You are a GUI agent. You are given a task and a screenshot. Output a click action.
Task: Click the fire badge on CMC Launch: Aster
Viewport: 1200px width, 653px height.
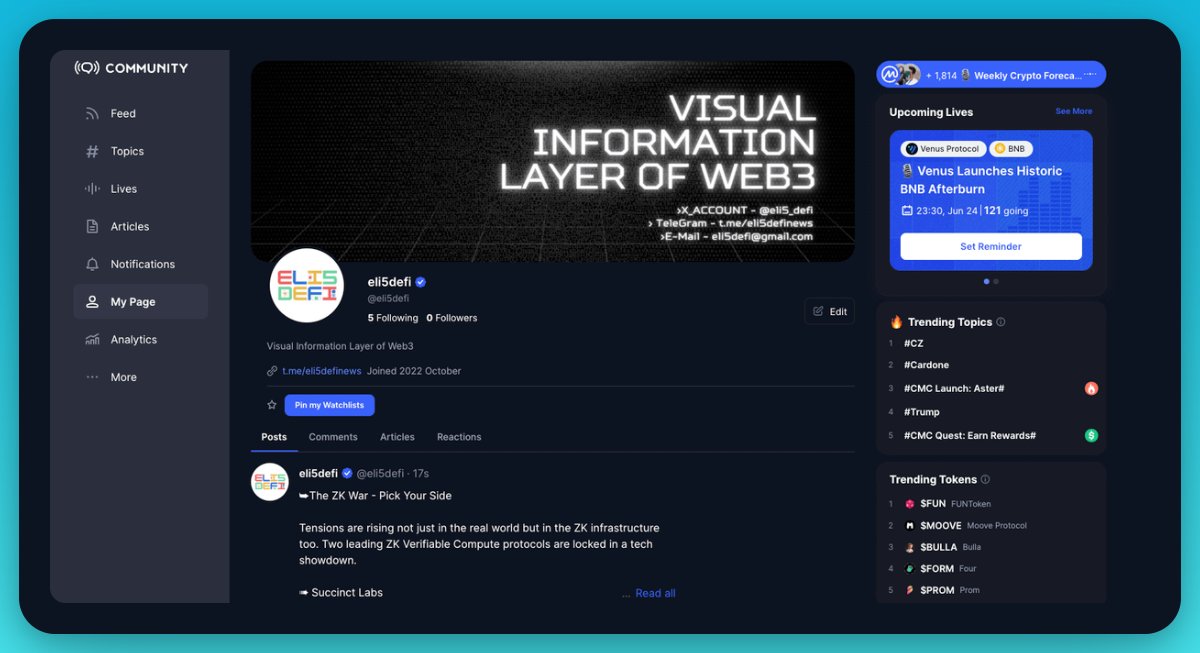(x=1091, y=388)
